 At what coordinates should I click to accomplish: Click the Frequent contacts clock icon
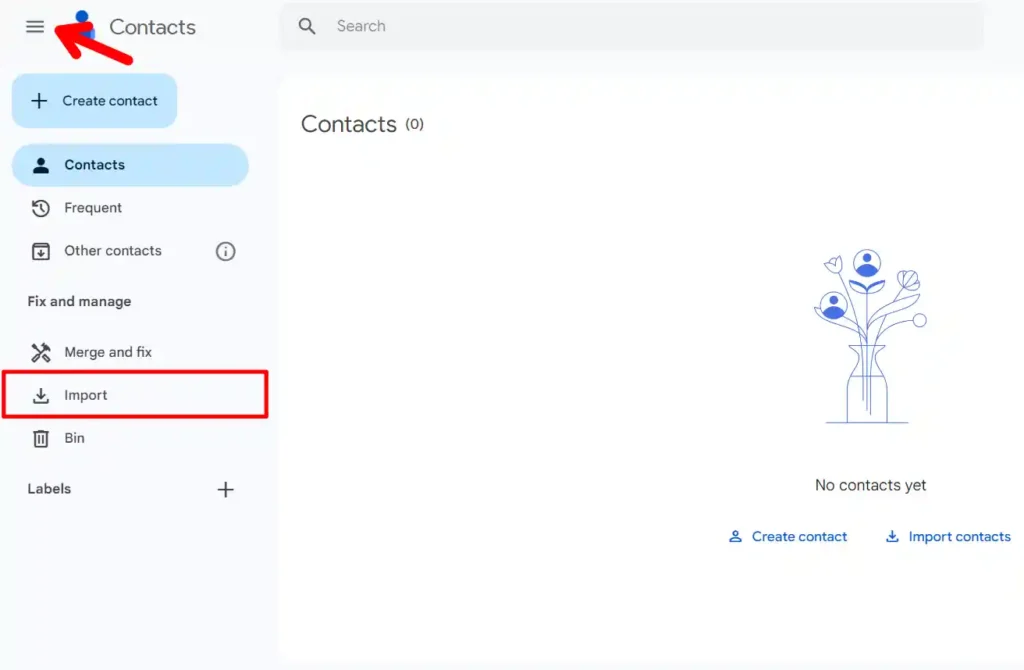coord(39,208)
